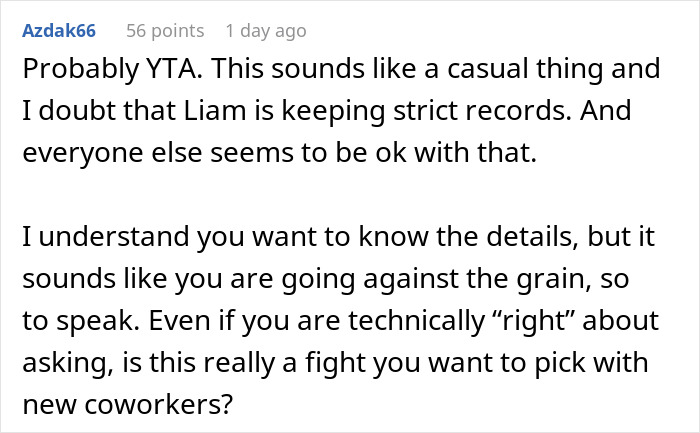Open the Azdak66 user profile link
This screenshot has height=433, width=700.
[62, 31]
